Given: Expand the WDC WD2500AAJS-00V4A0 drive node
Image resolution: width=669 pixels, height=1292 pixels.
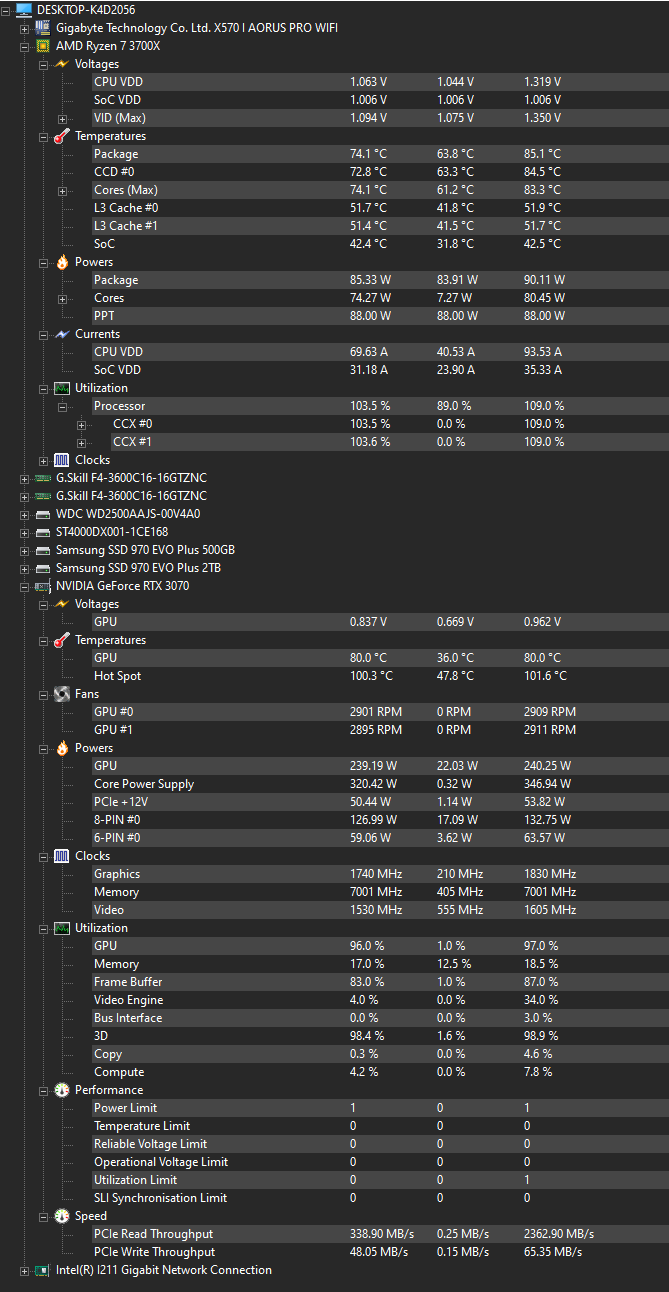Looking at the screenshot, I should [x=25, y=514].
